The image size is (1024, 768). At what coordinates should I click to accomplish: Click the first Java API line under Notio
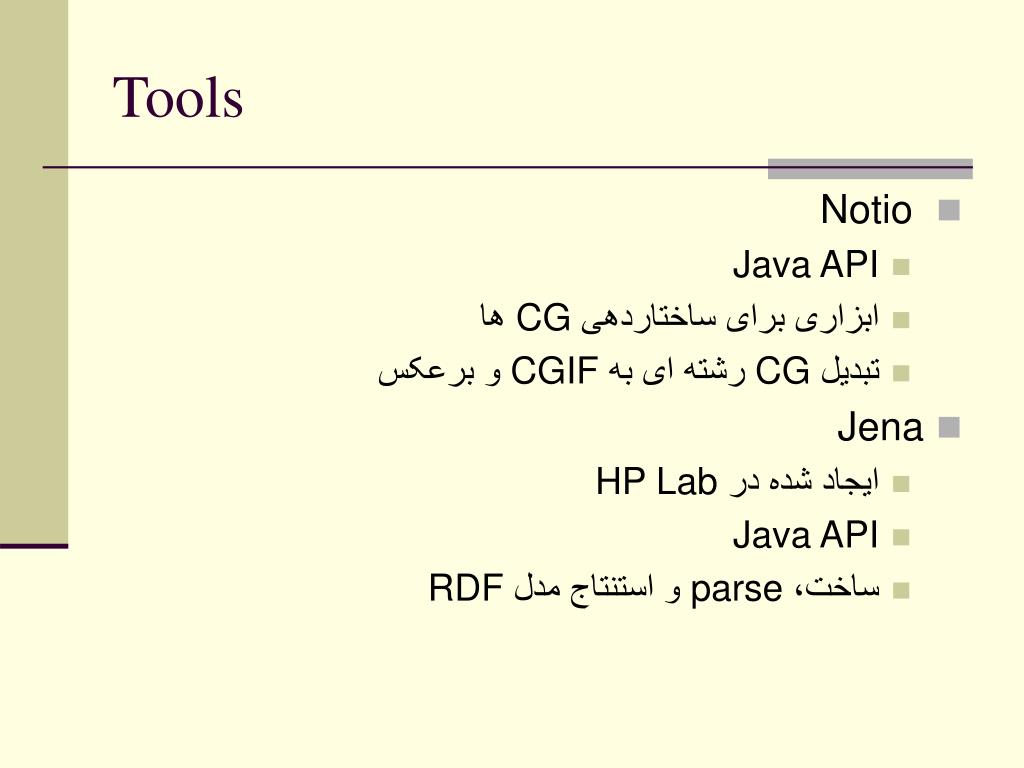pyautogui.click(x=805, y=265)
